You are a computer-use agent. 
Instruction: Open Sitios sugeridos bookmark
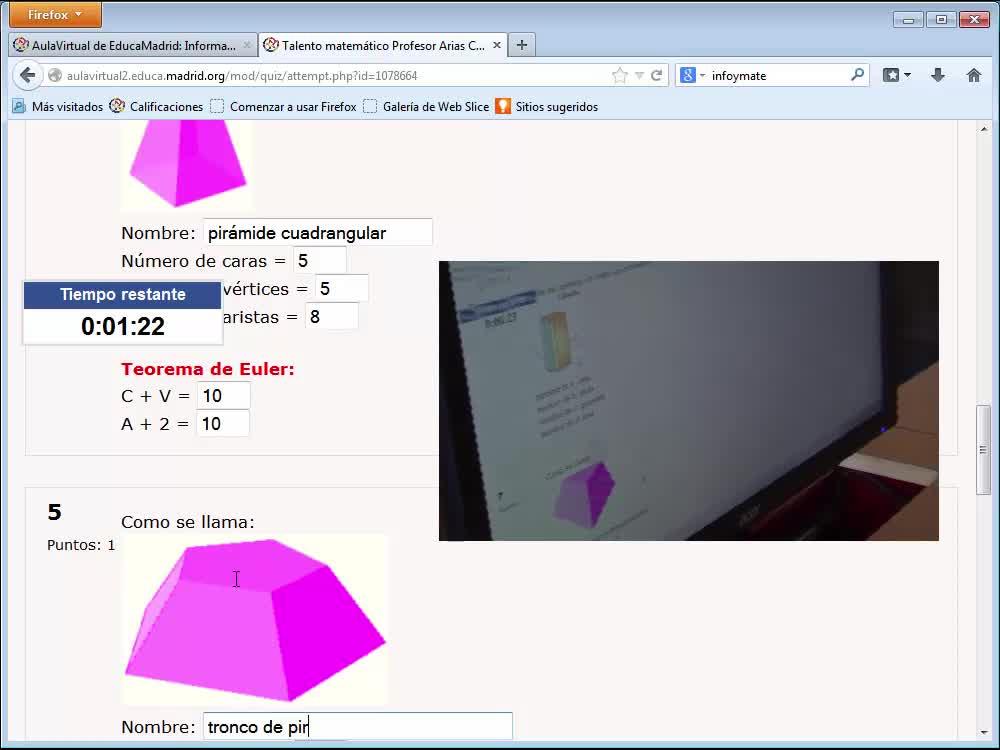tap(547, 107)
